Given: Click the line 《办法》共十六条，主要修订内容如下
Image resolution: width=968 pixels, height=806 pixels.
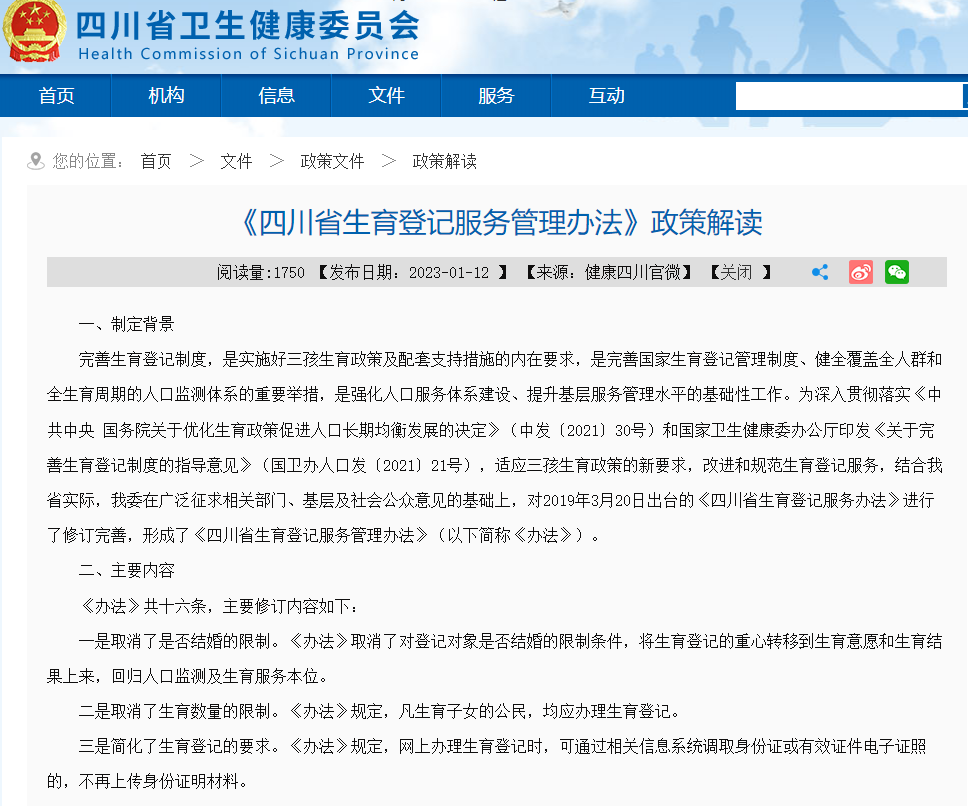Looking at the screenshot, I should pyautogui.click(x=219, y=606).
